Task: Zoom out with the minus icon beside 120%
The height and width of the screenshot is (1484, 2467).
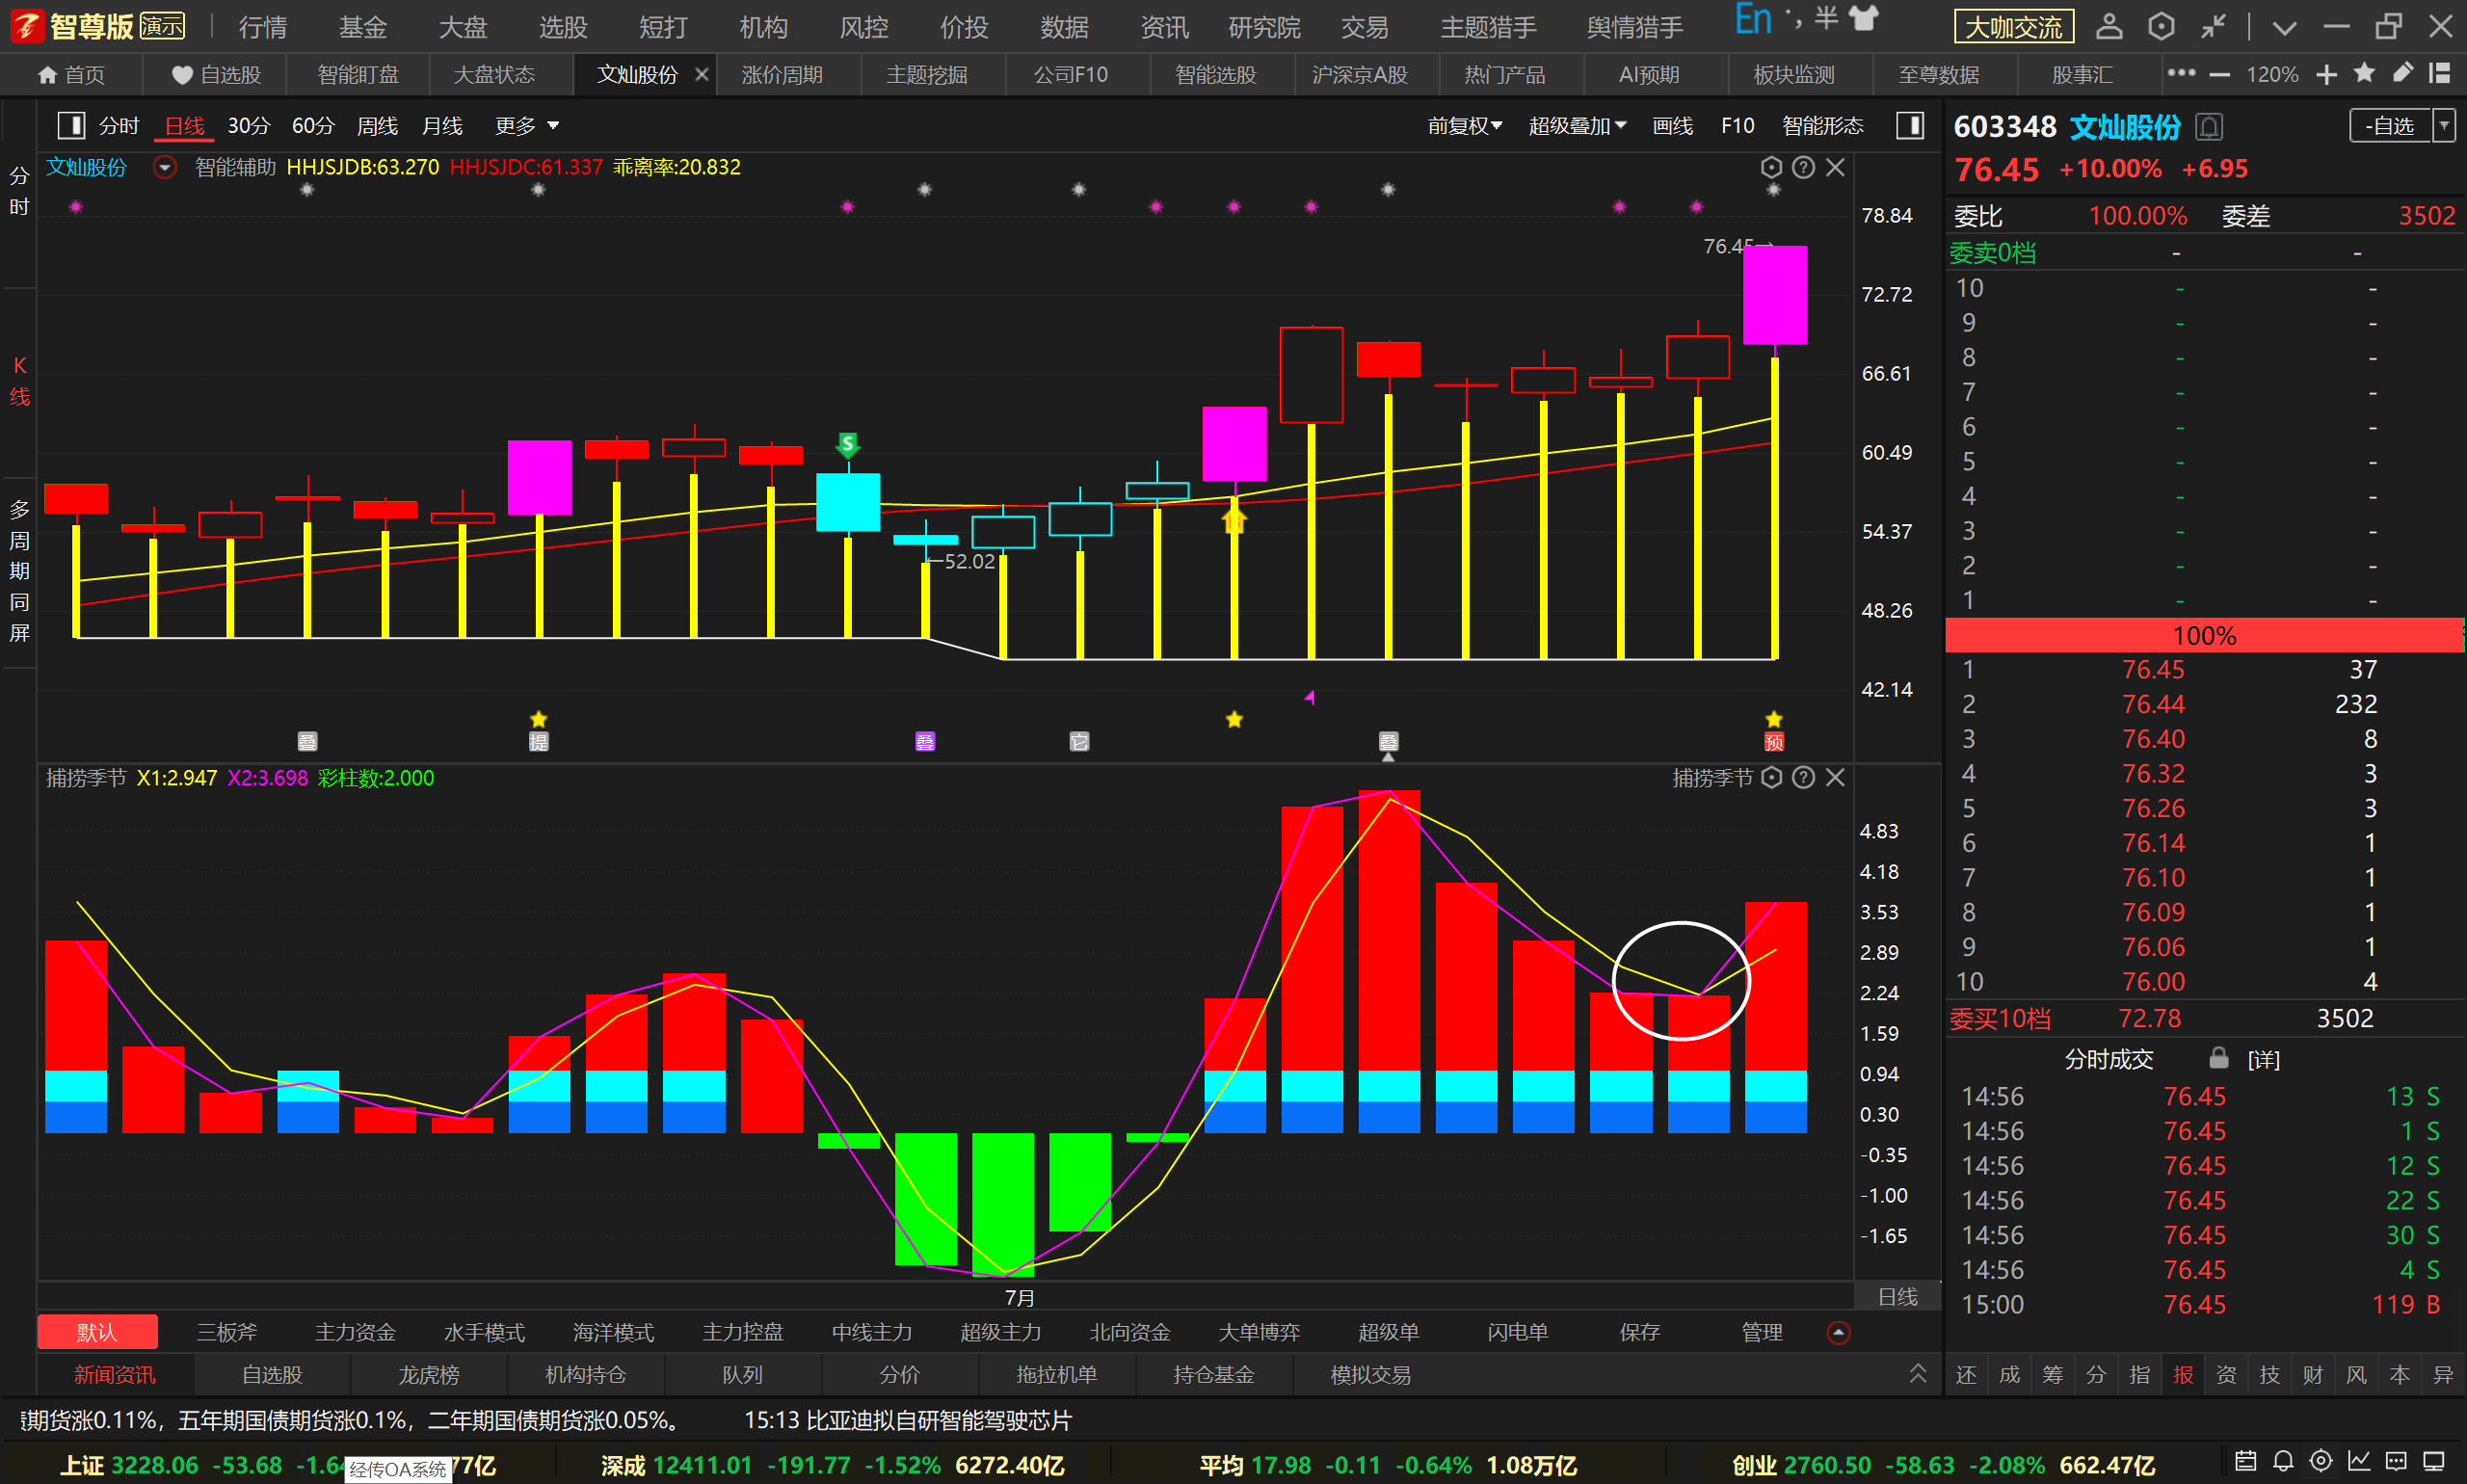Action: tap(2220, 75)
